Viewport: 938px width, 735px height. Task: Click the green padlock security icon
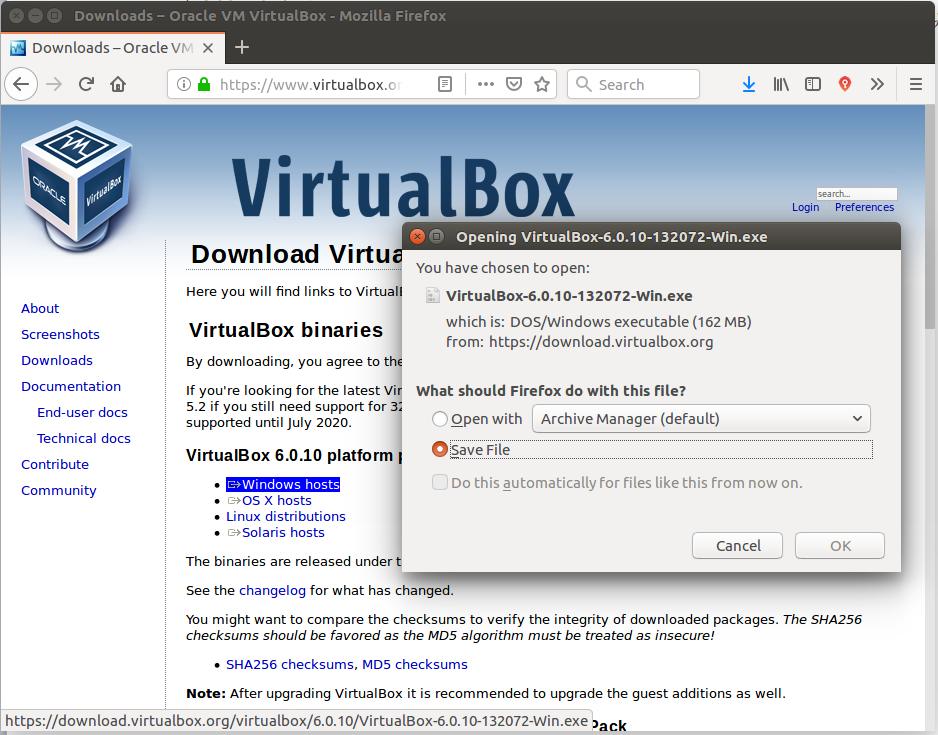204,84
